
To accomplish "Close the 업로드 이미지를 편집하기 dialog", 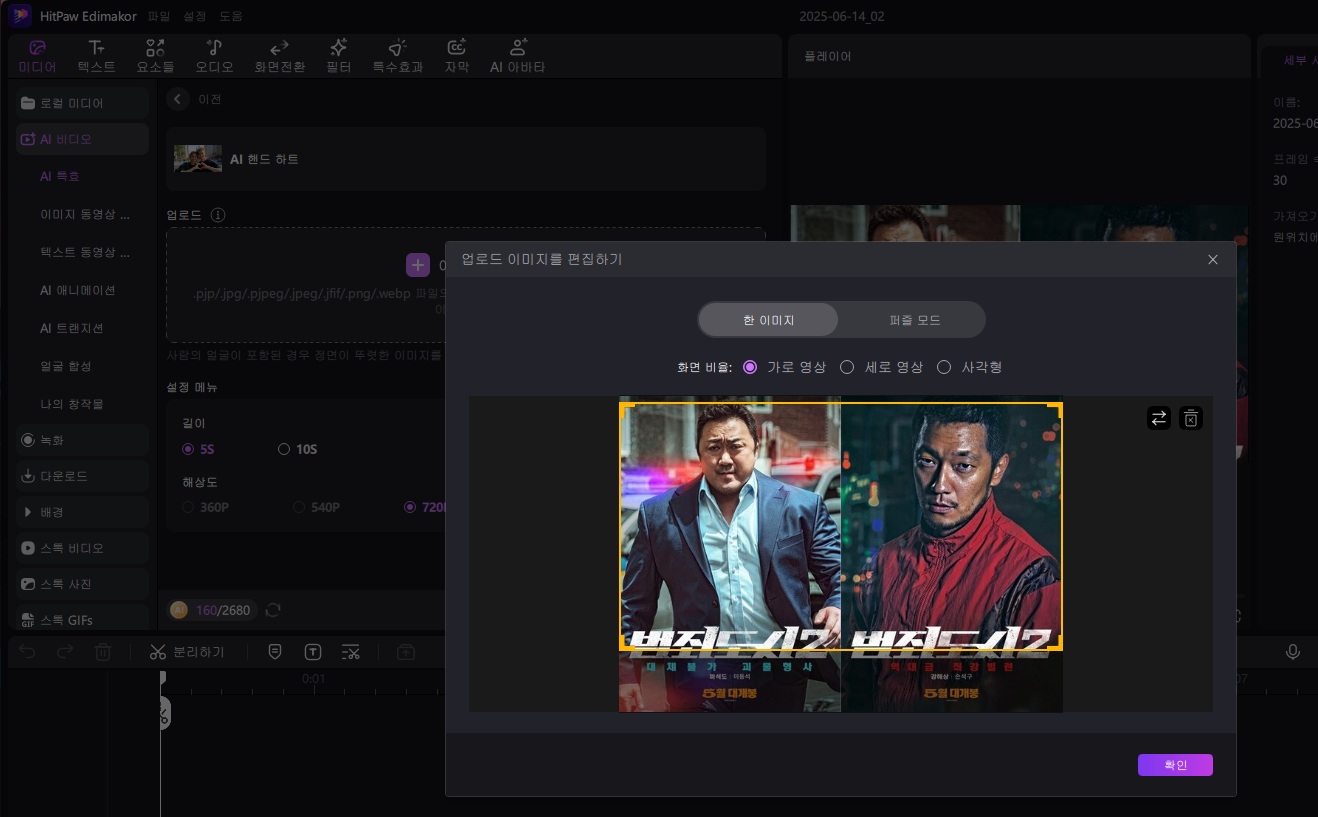I will (x=1213, y=259).
